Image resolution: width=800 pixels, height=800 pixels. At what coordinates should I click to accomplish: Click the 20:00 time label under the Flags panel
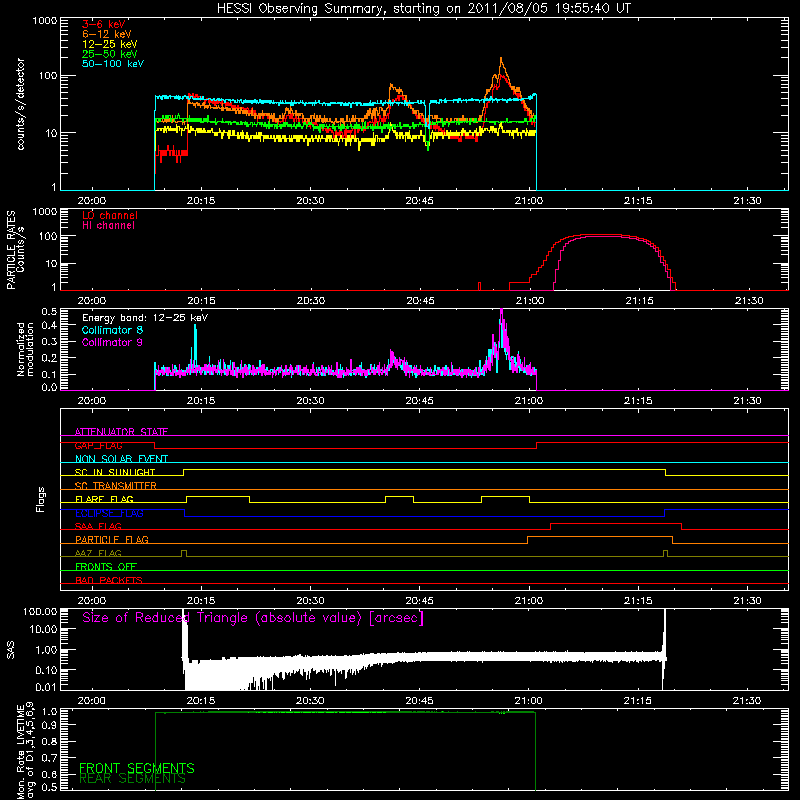pos(92,601)
